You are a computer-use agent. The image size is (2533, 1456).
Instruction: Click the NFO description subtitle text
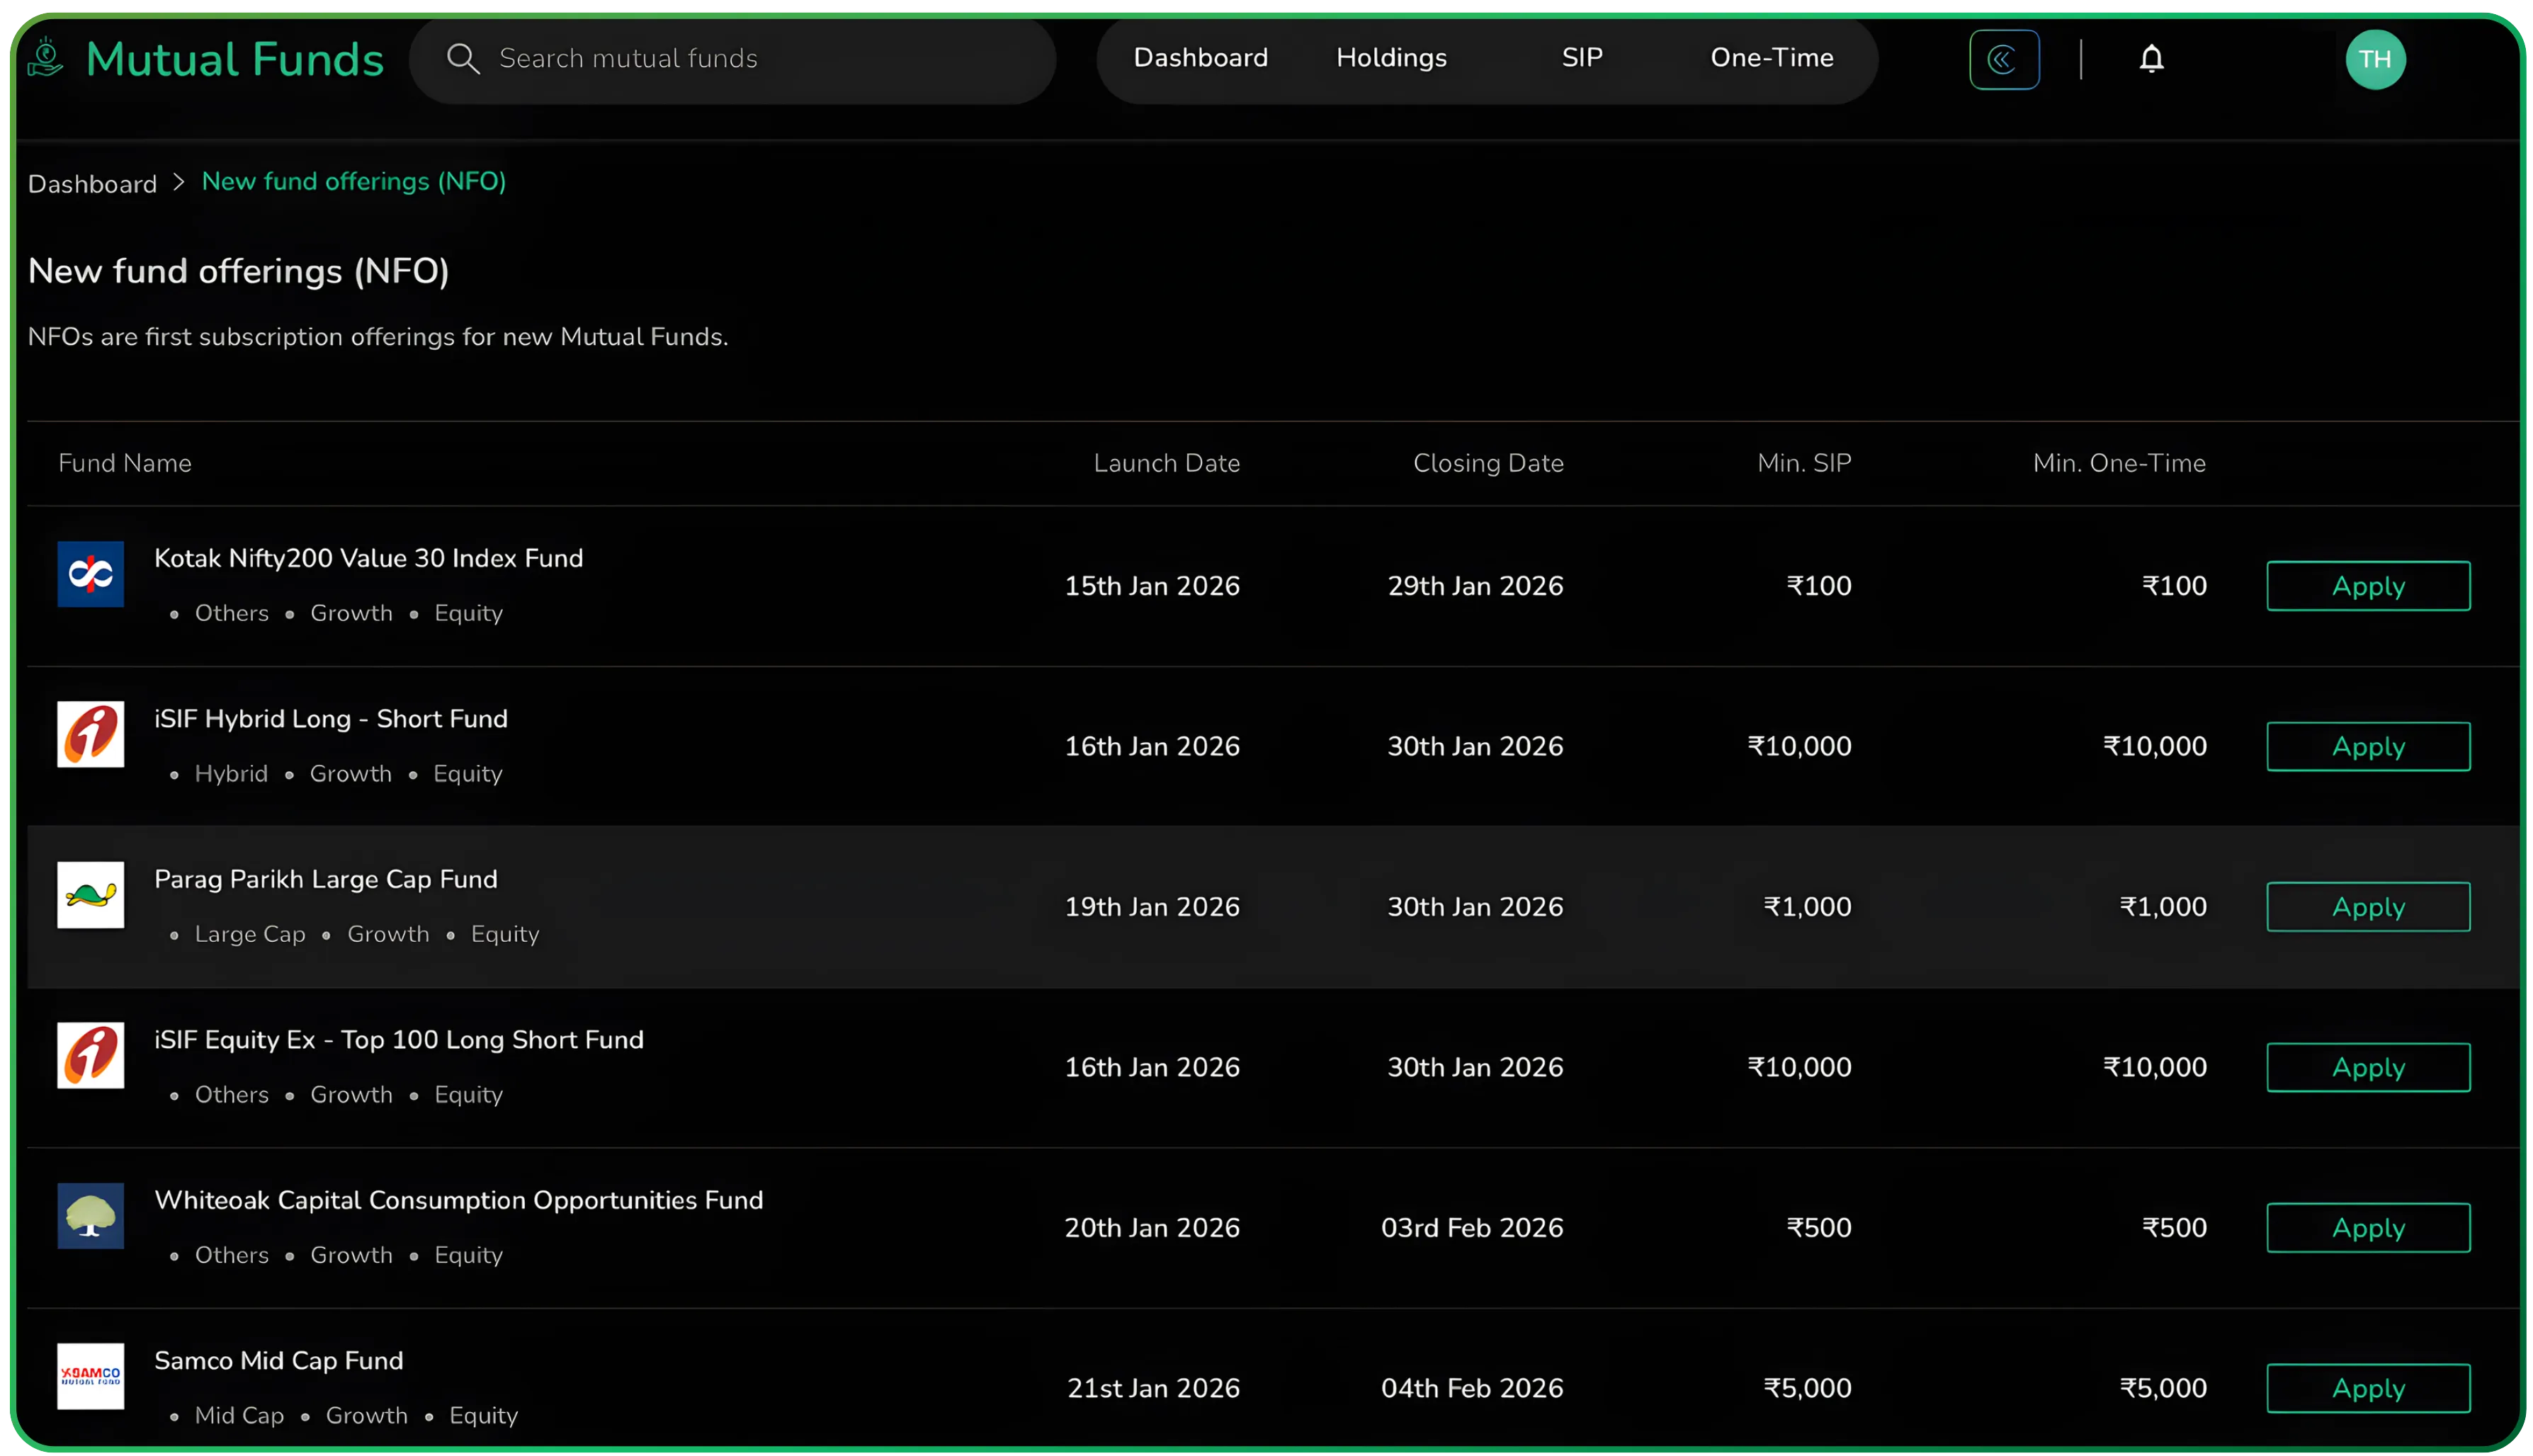(378, 337)
